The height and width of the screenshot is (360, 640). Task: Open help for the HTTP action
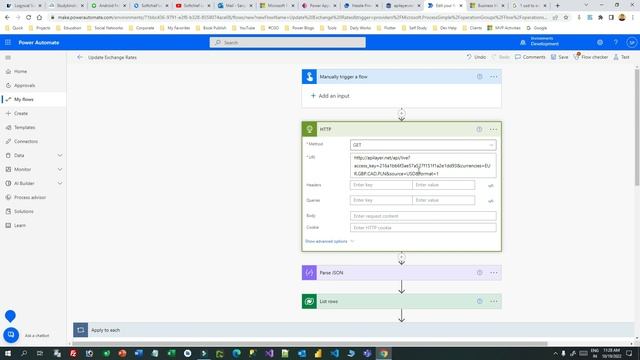[x=479, y=129]
